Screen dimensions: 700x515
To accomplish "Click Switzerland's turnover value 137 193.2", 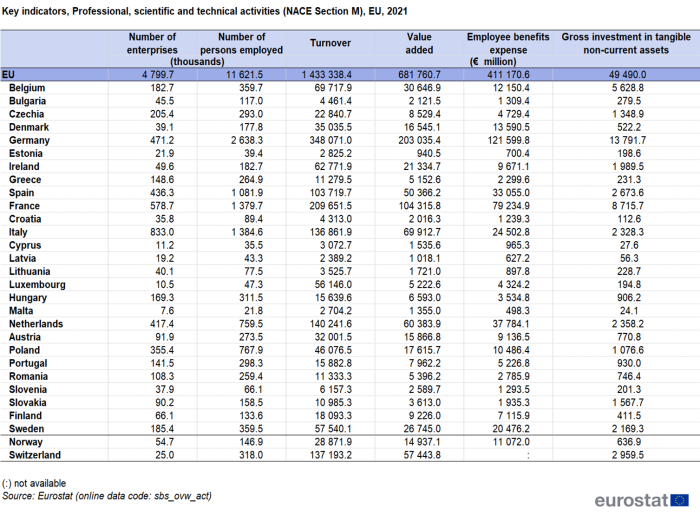I will tap(330, 455).
